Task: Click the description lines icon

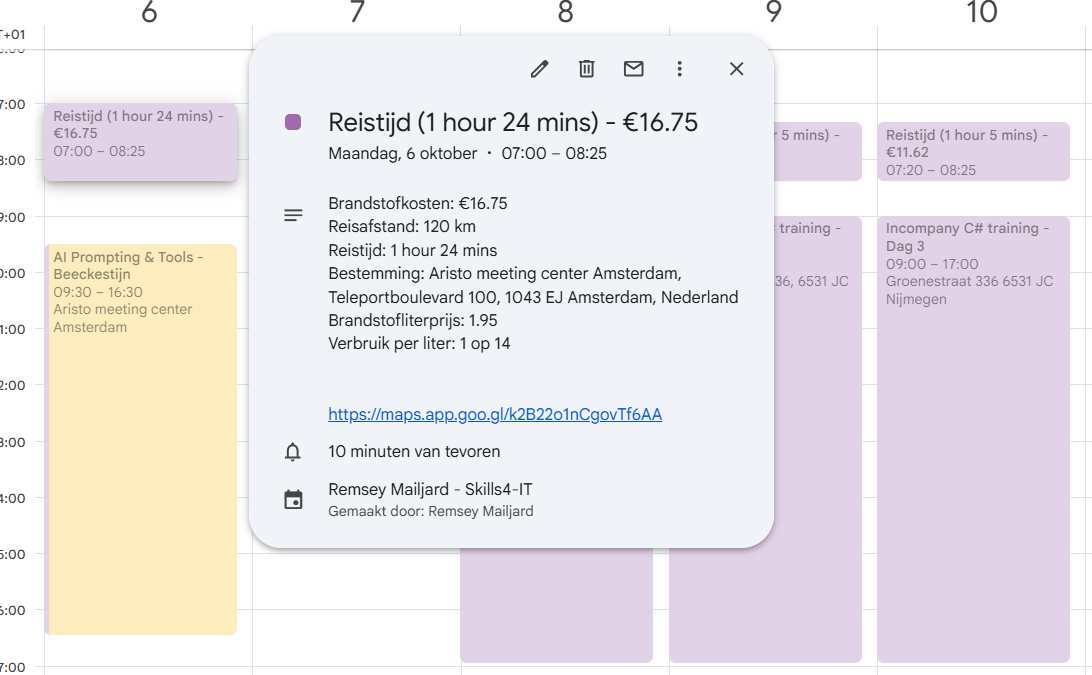Action: tap(293, 214)
